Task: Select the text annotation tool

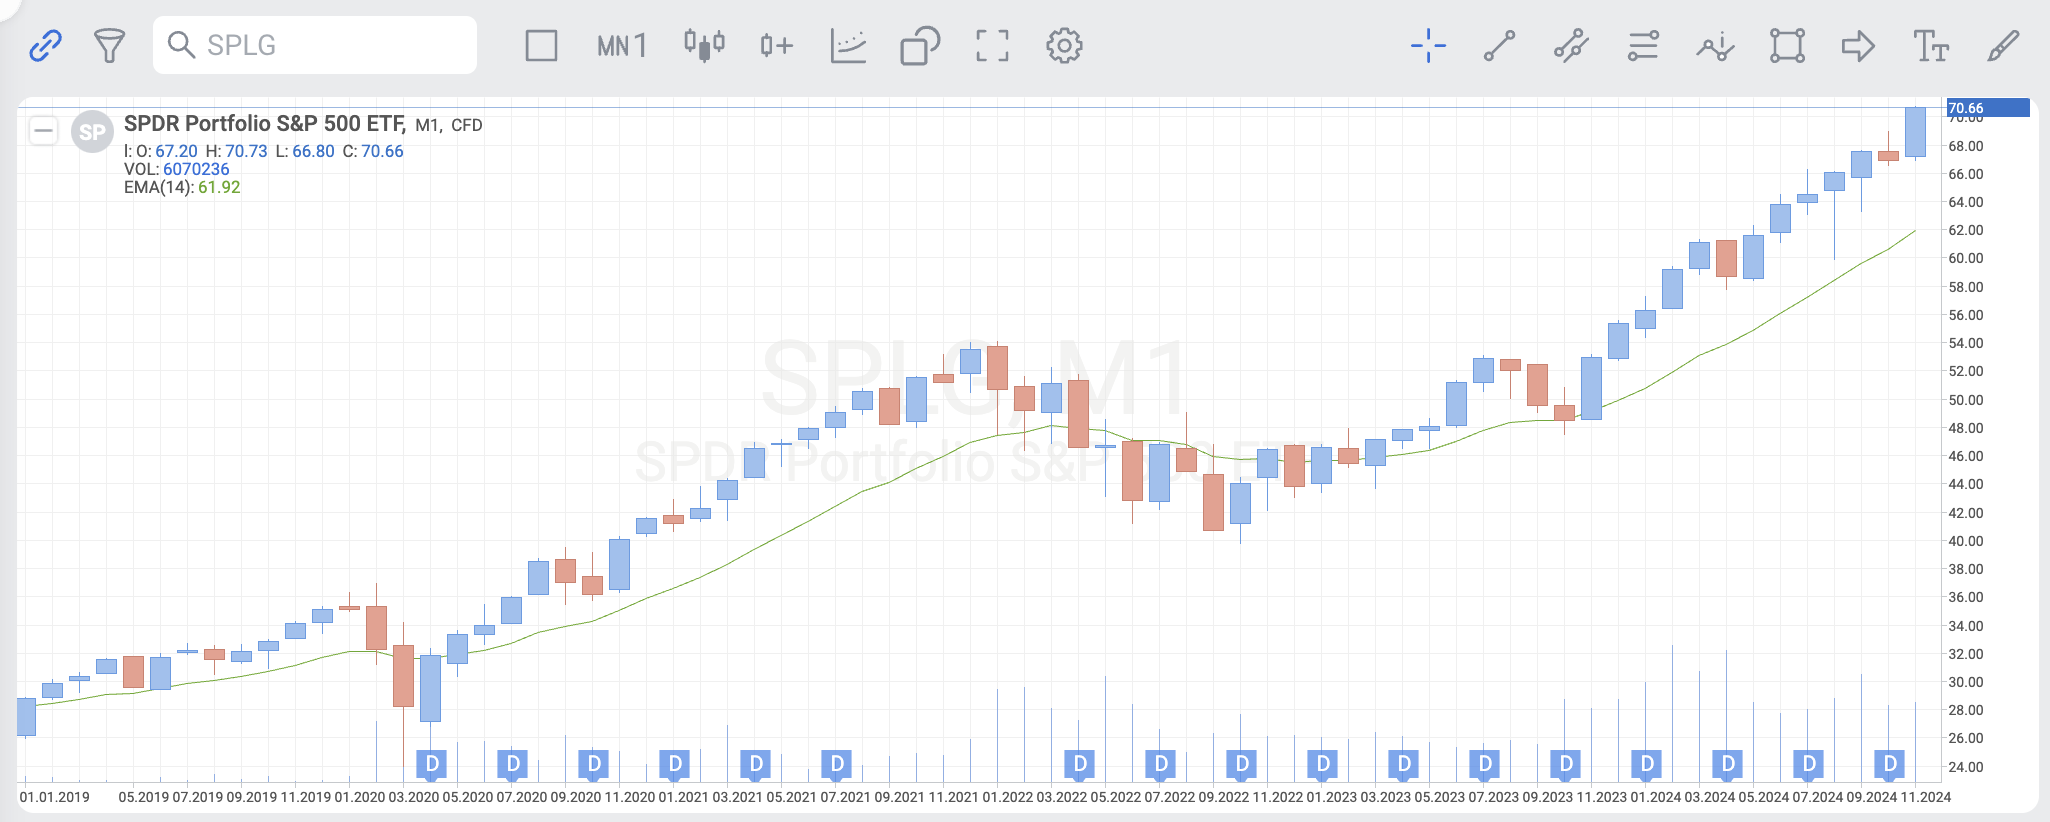Action: [1931, 46]
